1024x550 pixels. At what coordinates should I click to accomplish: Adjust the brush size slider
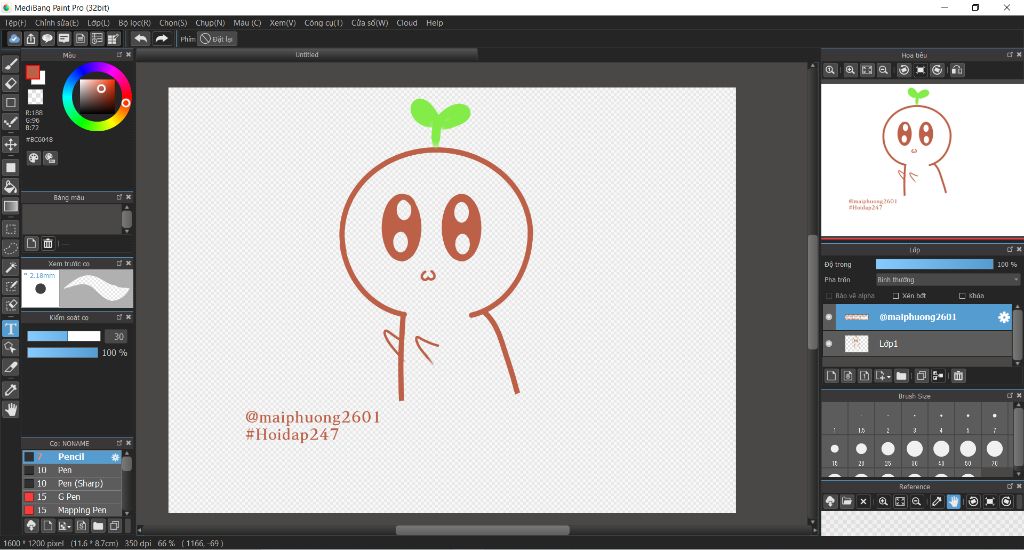pyautogui.click(x=64, y=336)
